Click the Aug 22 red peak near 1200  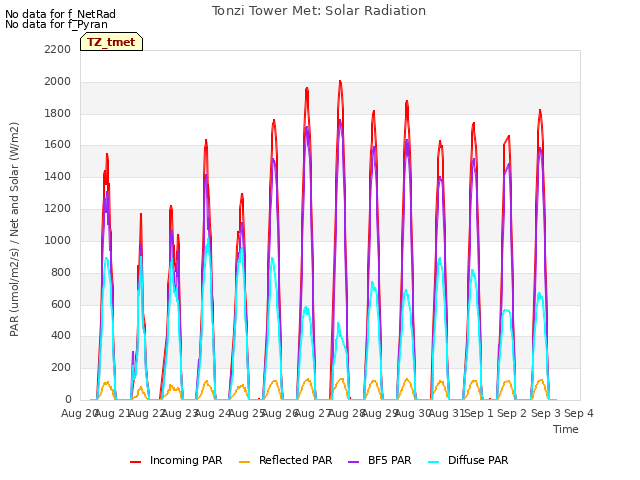[x=171, y=207]
